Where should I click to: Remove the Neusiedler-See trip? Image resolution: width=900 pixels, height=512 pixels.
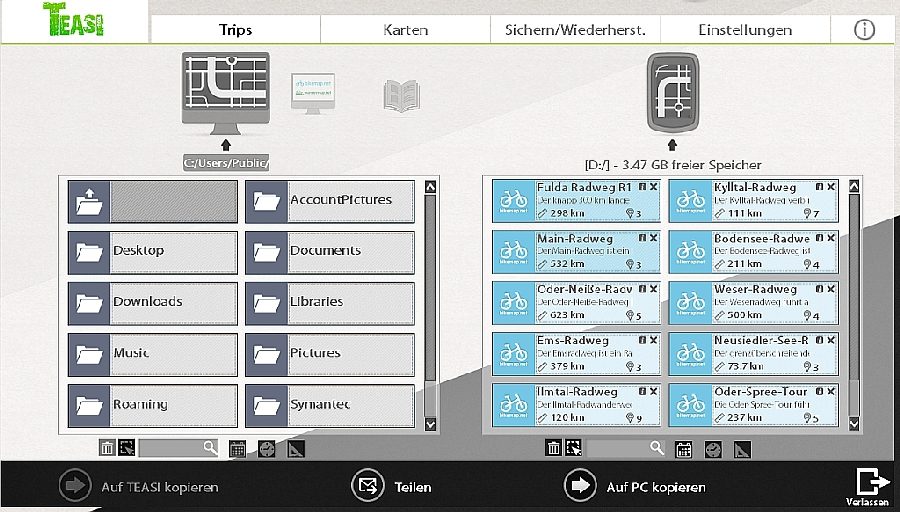click(831, 340)
